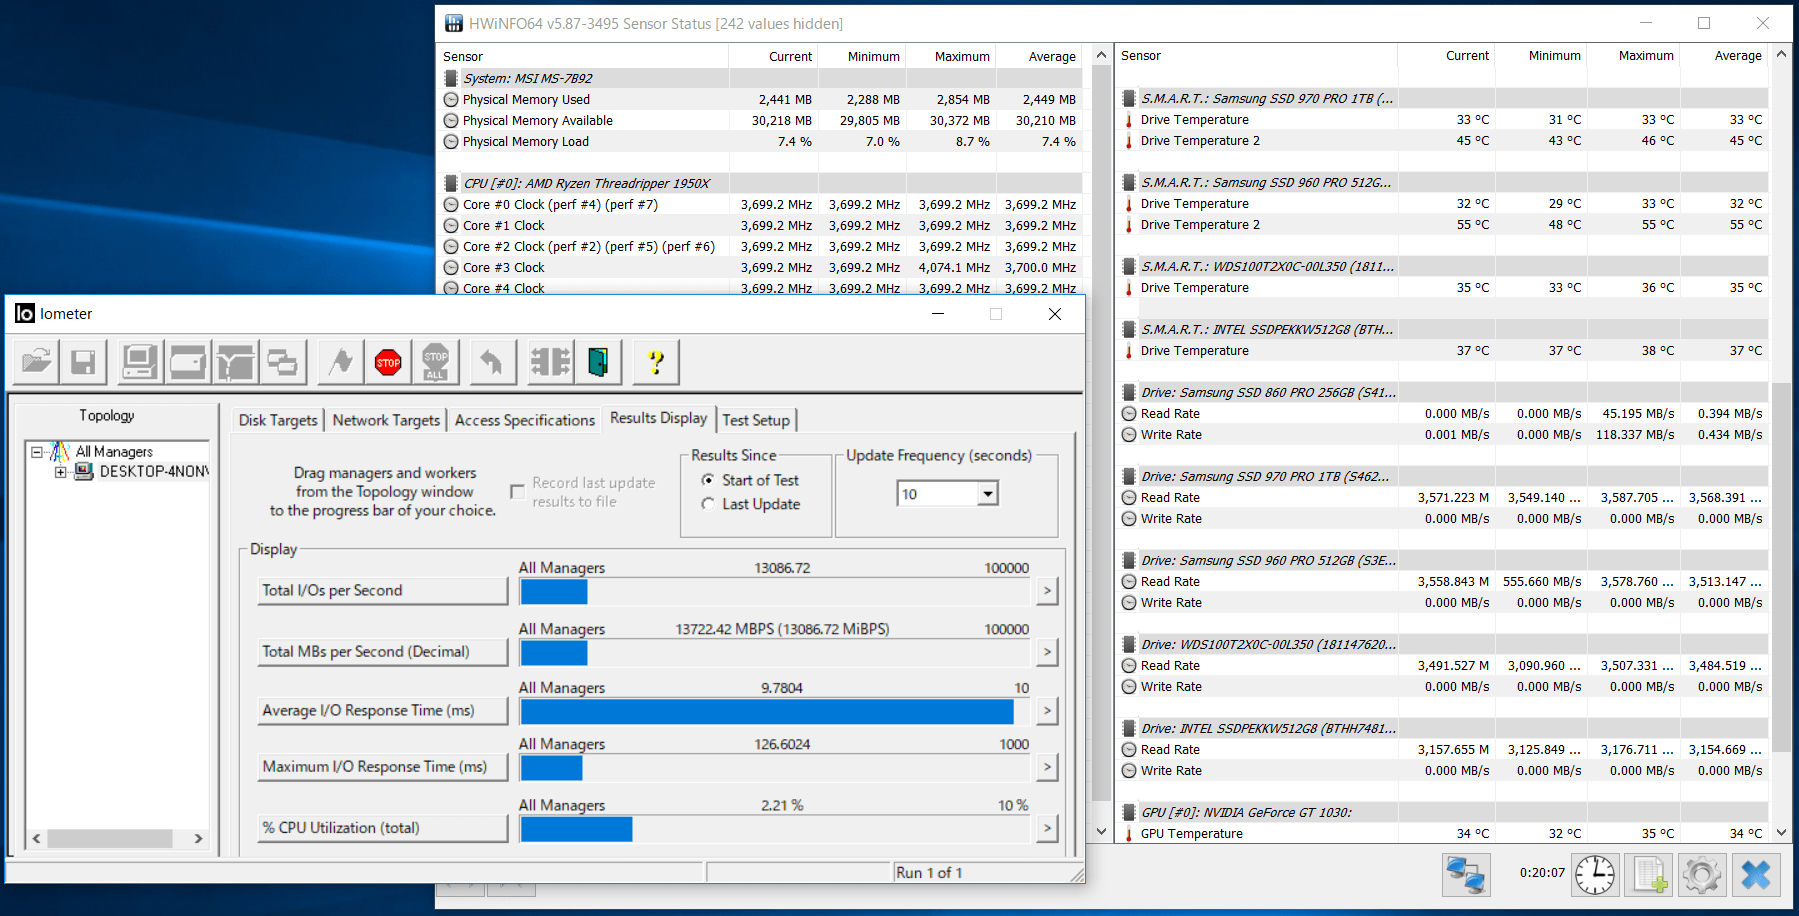The width and height of the screenshot is (1799, 916).
Task: Switch to the Disk Targets tab
Action: click(278, 420)
